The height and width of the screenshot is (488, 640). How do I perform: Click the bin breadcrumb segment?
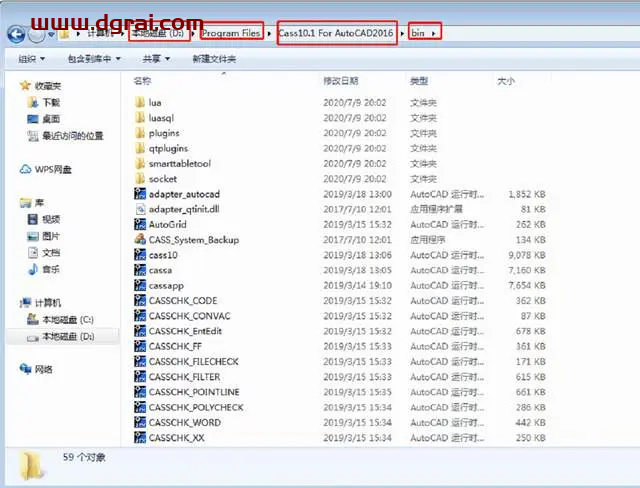418,33
